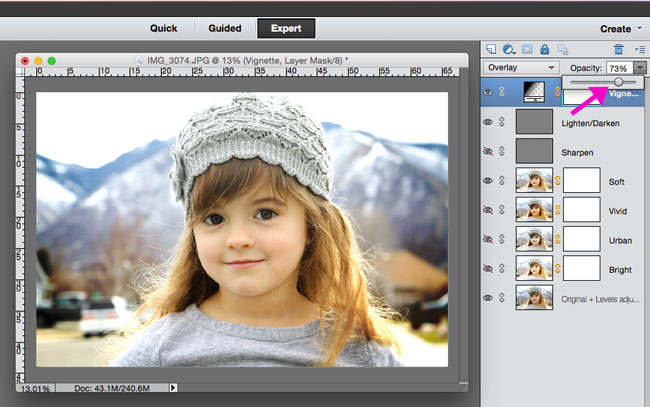Click the Bright layer photo thumbnail

click(x=534, y=268)
